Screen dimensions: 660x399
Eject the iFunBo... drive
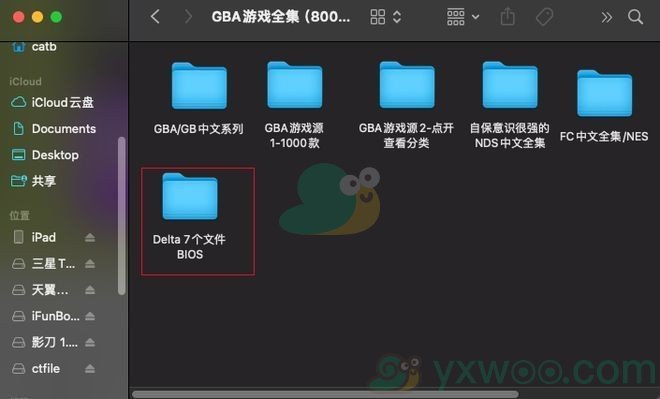pyautogui.click(x=90, y=316)
